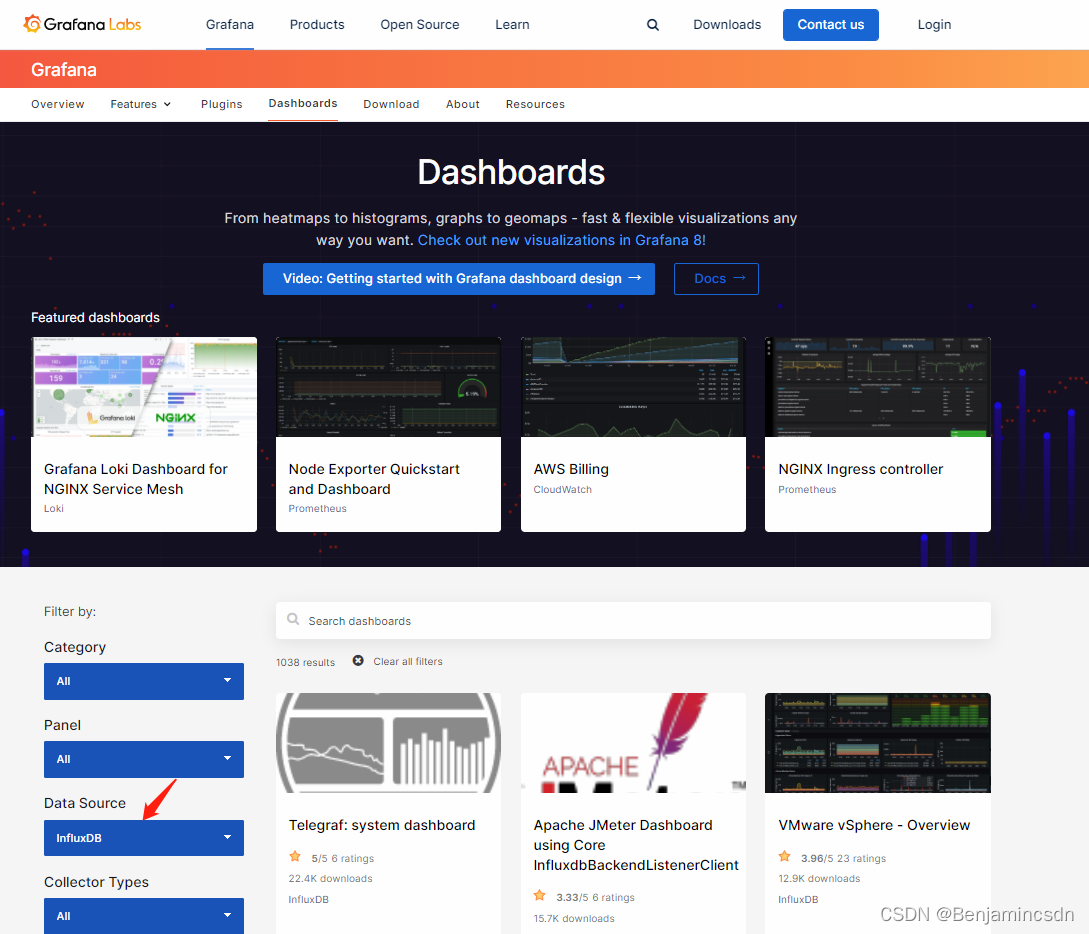The image size is (1089, 934).
Task: Click the search icon in dashboards search box
Action: tap(293, 619)
